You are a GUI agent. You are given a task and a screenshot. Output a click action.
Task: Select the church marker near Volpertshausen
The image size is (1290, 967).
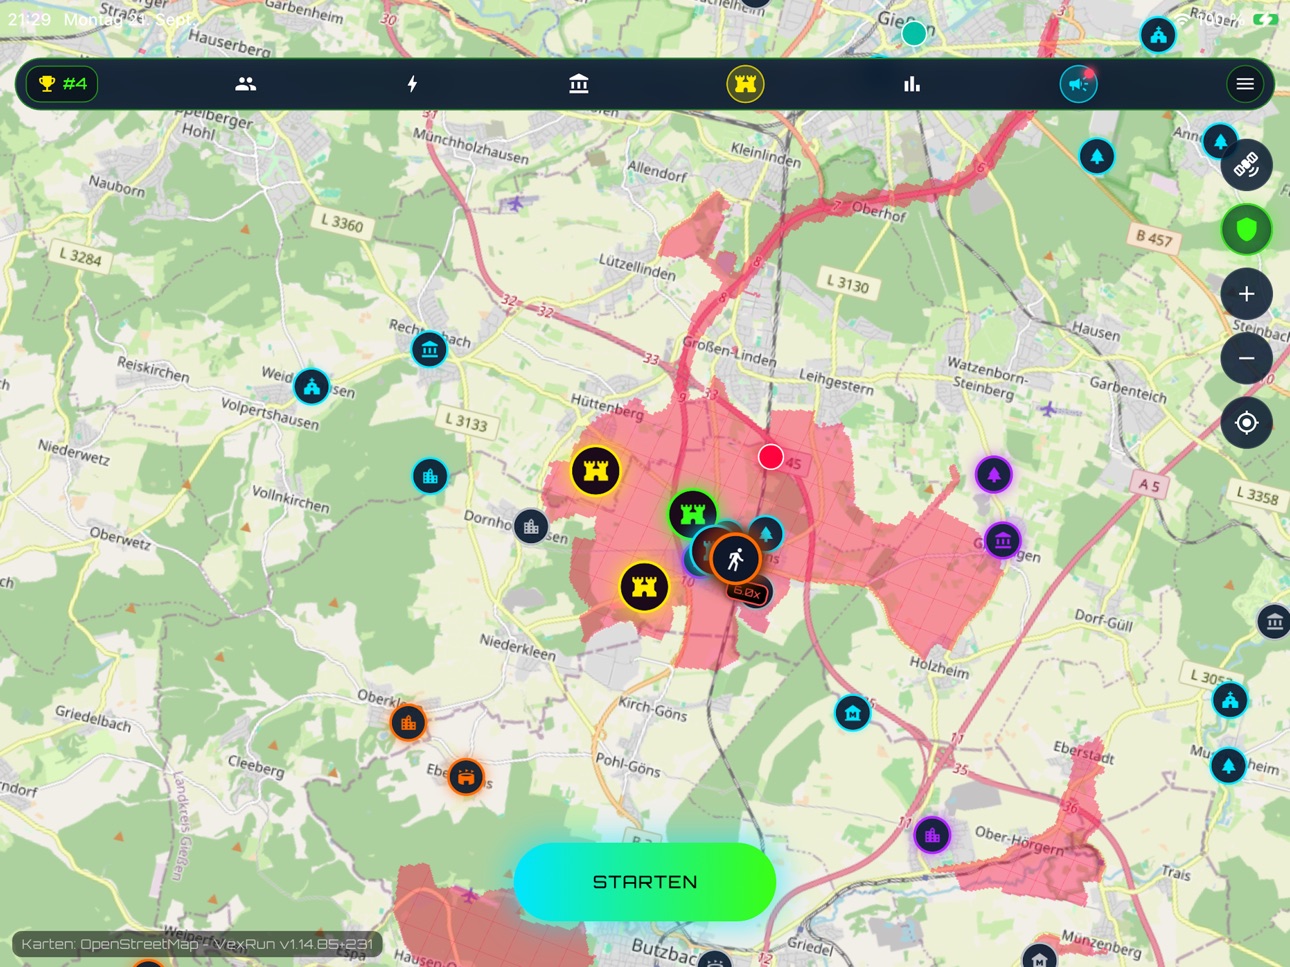[312, 386]
